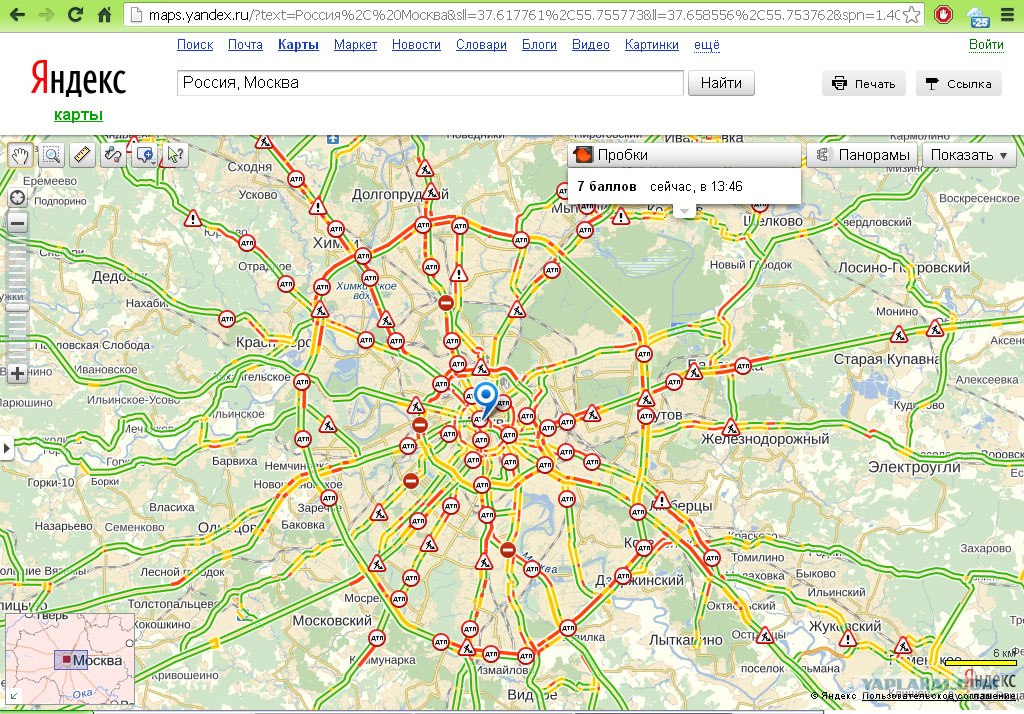Zoom out with the minus button
Screen dimensions: 1024x714
point(18,223)
